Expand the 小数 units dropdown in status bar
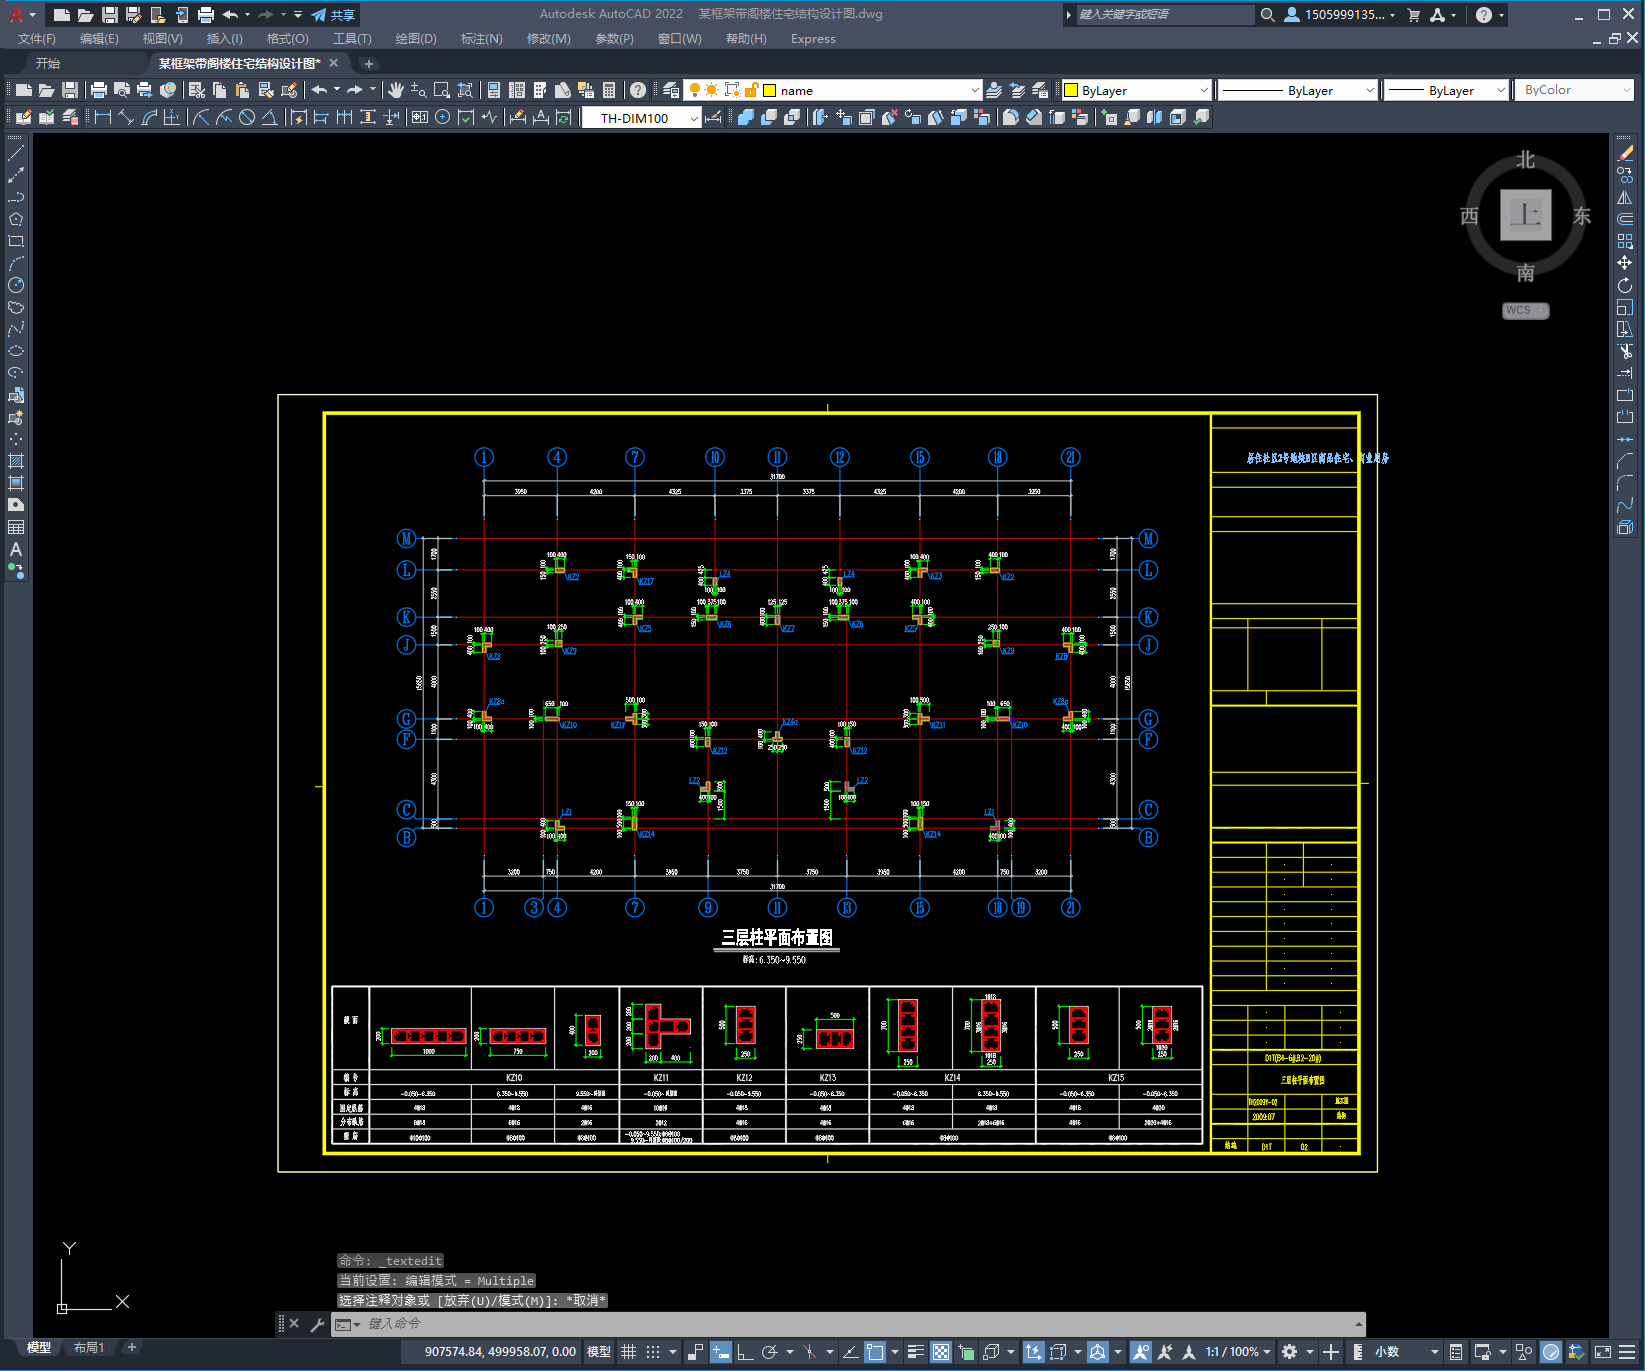This screenshot has height=1371, width=1645. [1434, 1352]
